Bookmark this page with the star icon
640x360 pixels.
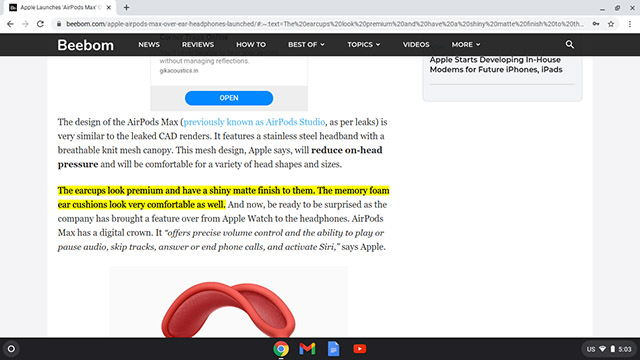[611, 24]
